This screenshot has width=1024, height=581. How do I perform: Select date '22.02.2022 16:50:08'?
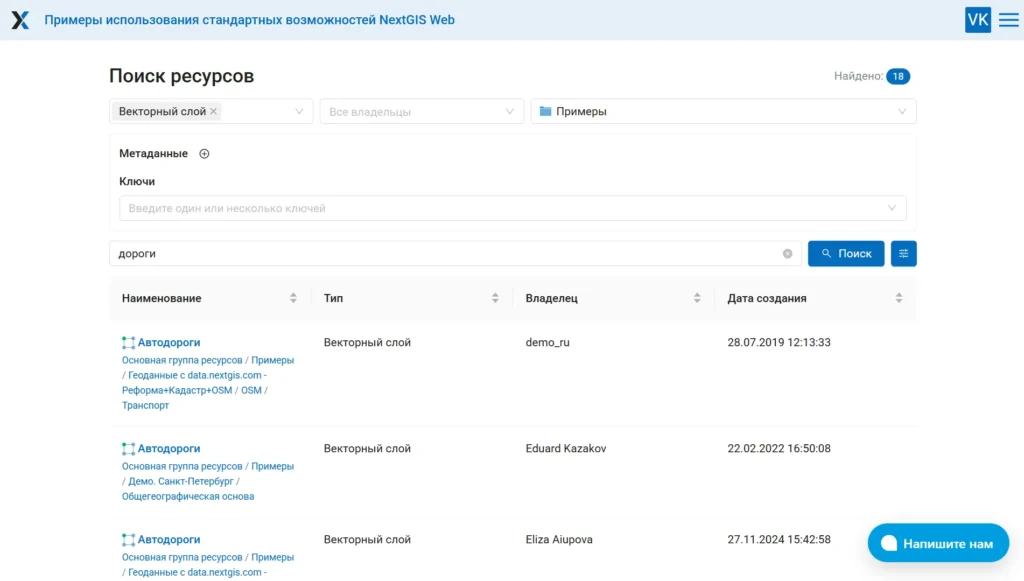[779, 448]
